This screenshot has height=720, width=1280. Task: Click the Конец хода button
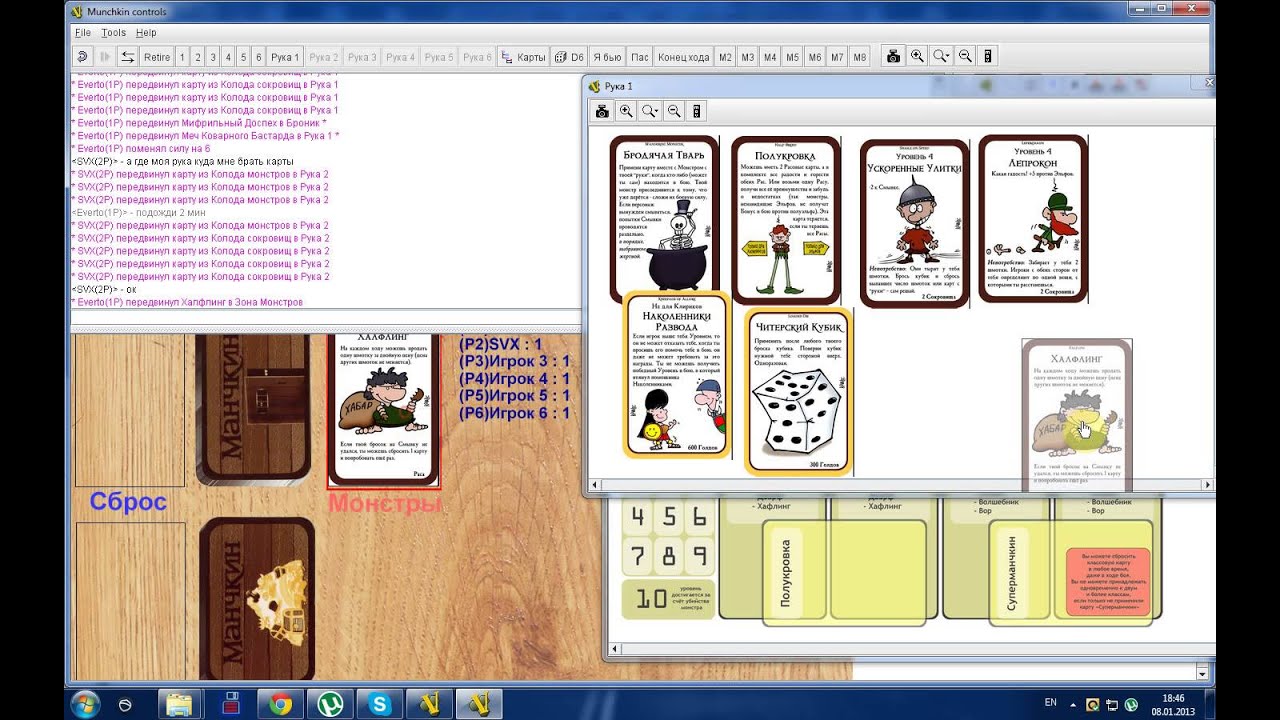pos(684,57)
